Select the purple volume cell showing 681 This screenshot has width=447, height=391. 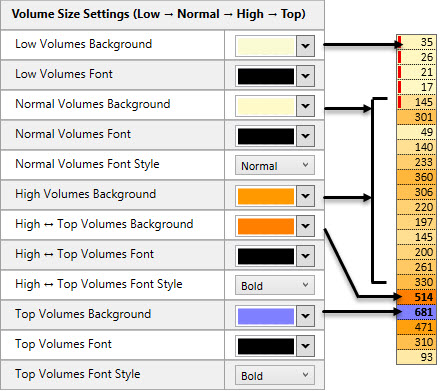pyautogui.click(x=416, y=312)
